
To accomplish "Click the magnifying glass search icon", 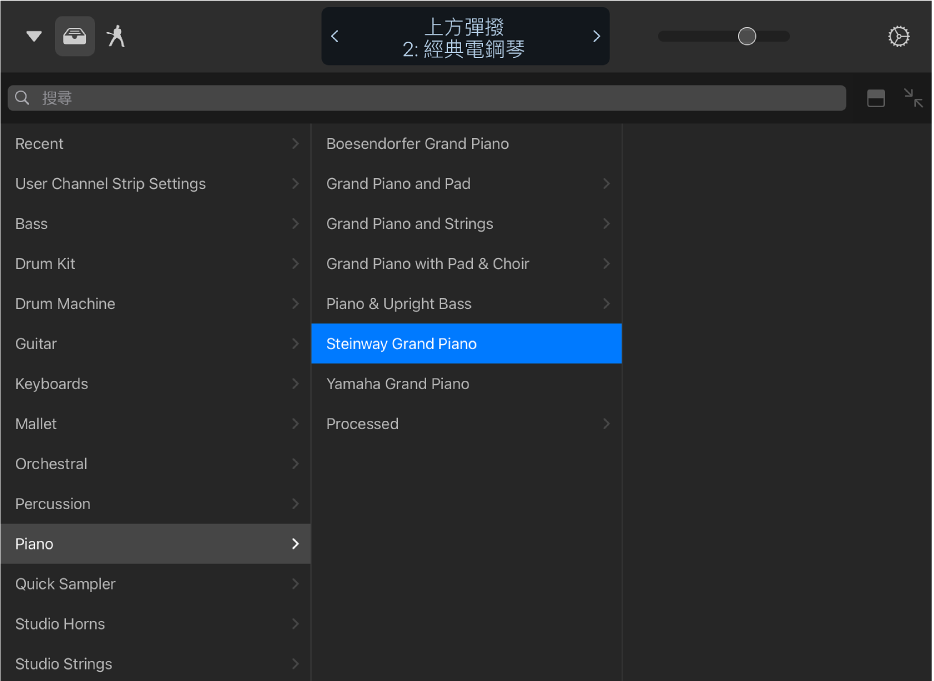I will click(x=22, y=98).
